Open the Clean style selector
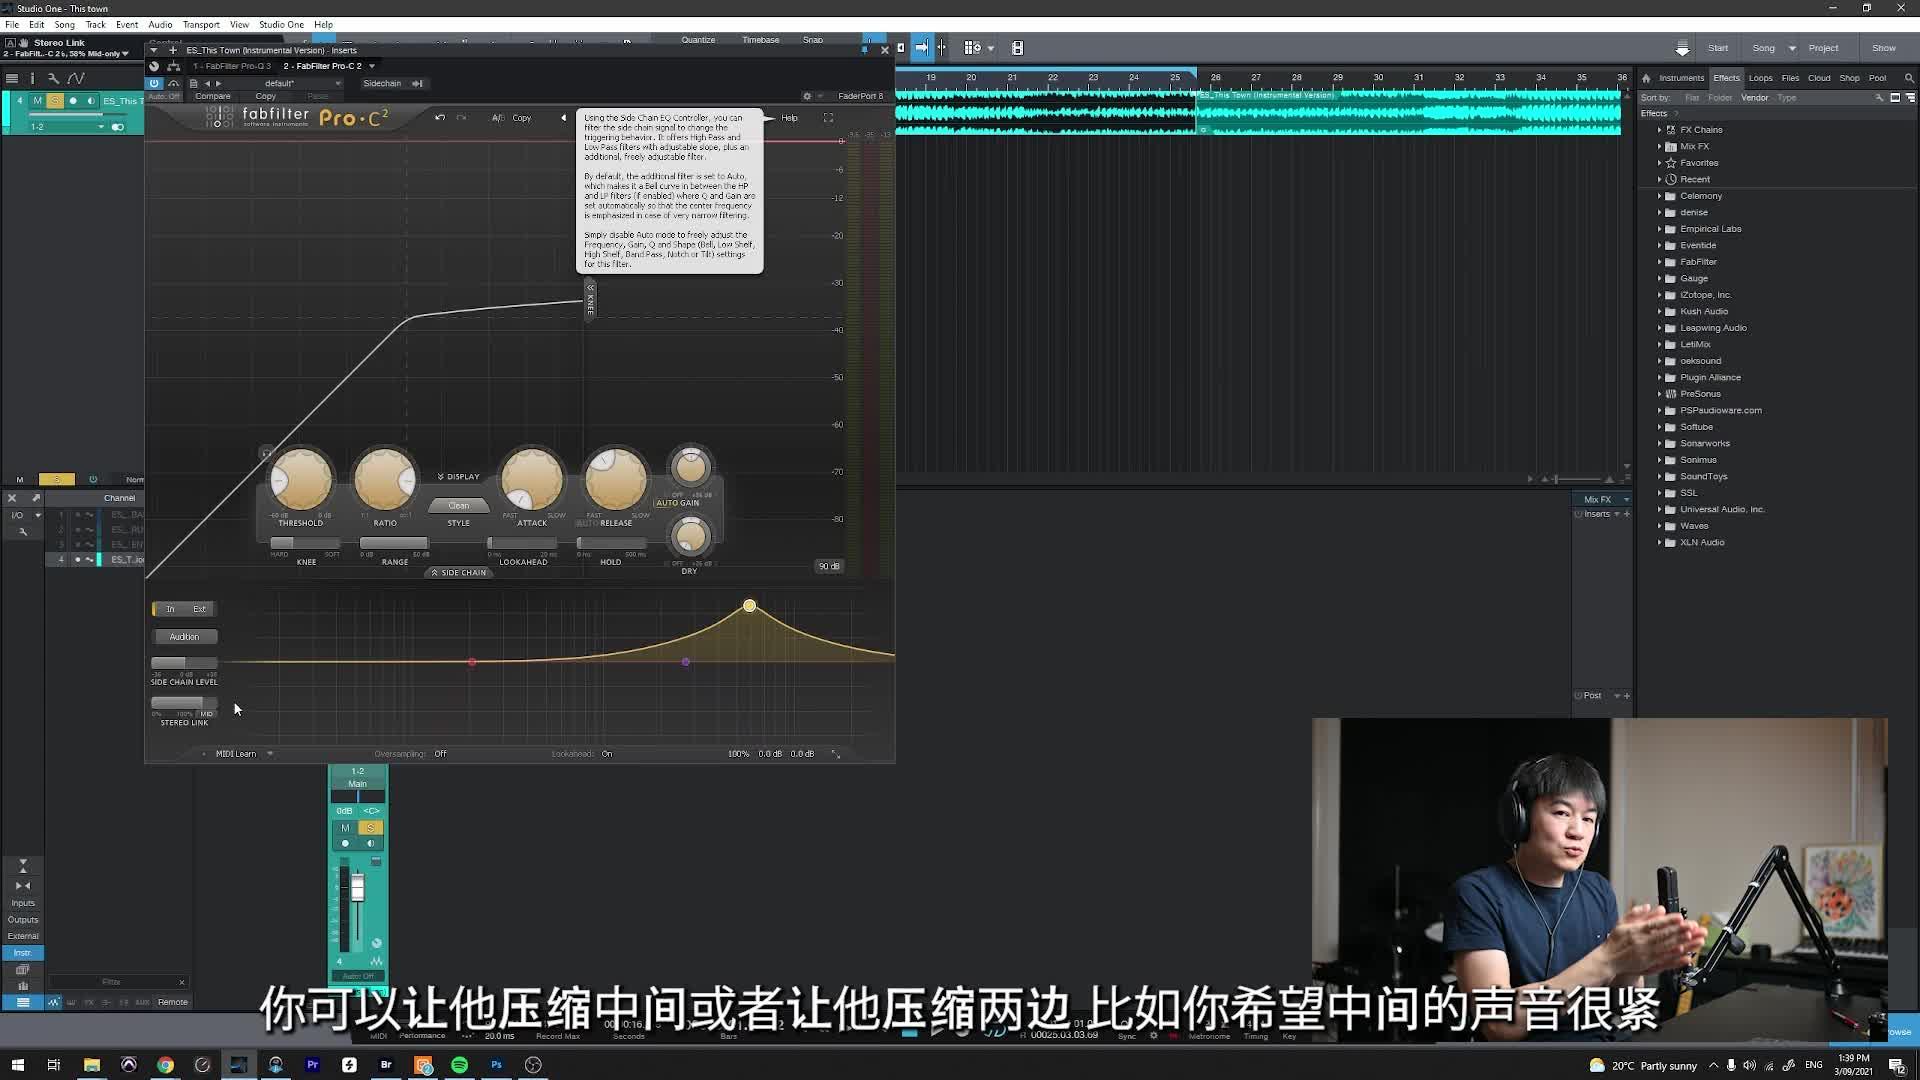Screen dimensions: 1920x1080 [458, 505]
